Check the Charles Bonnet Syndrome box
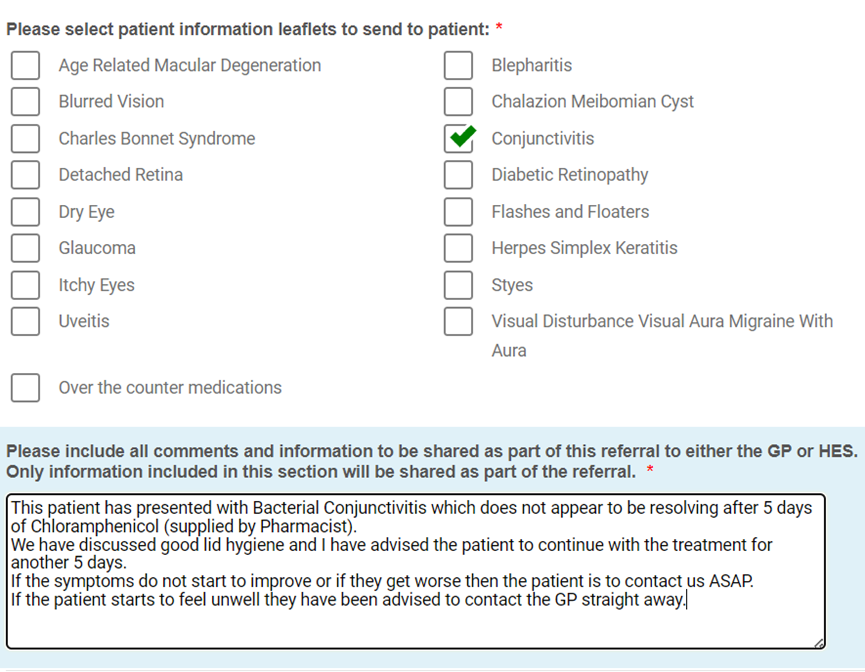Image resolution: width=865 pixels, height=672 pixels. click(x=25, y=139)
